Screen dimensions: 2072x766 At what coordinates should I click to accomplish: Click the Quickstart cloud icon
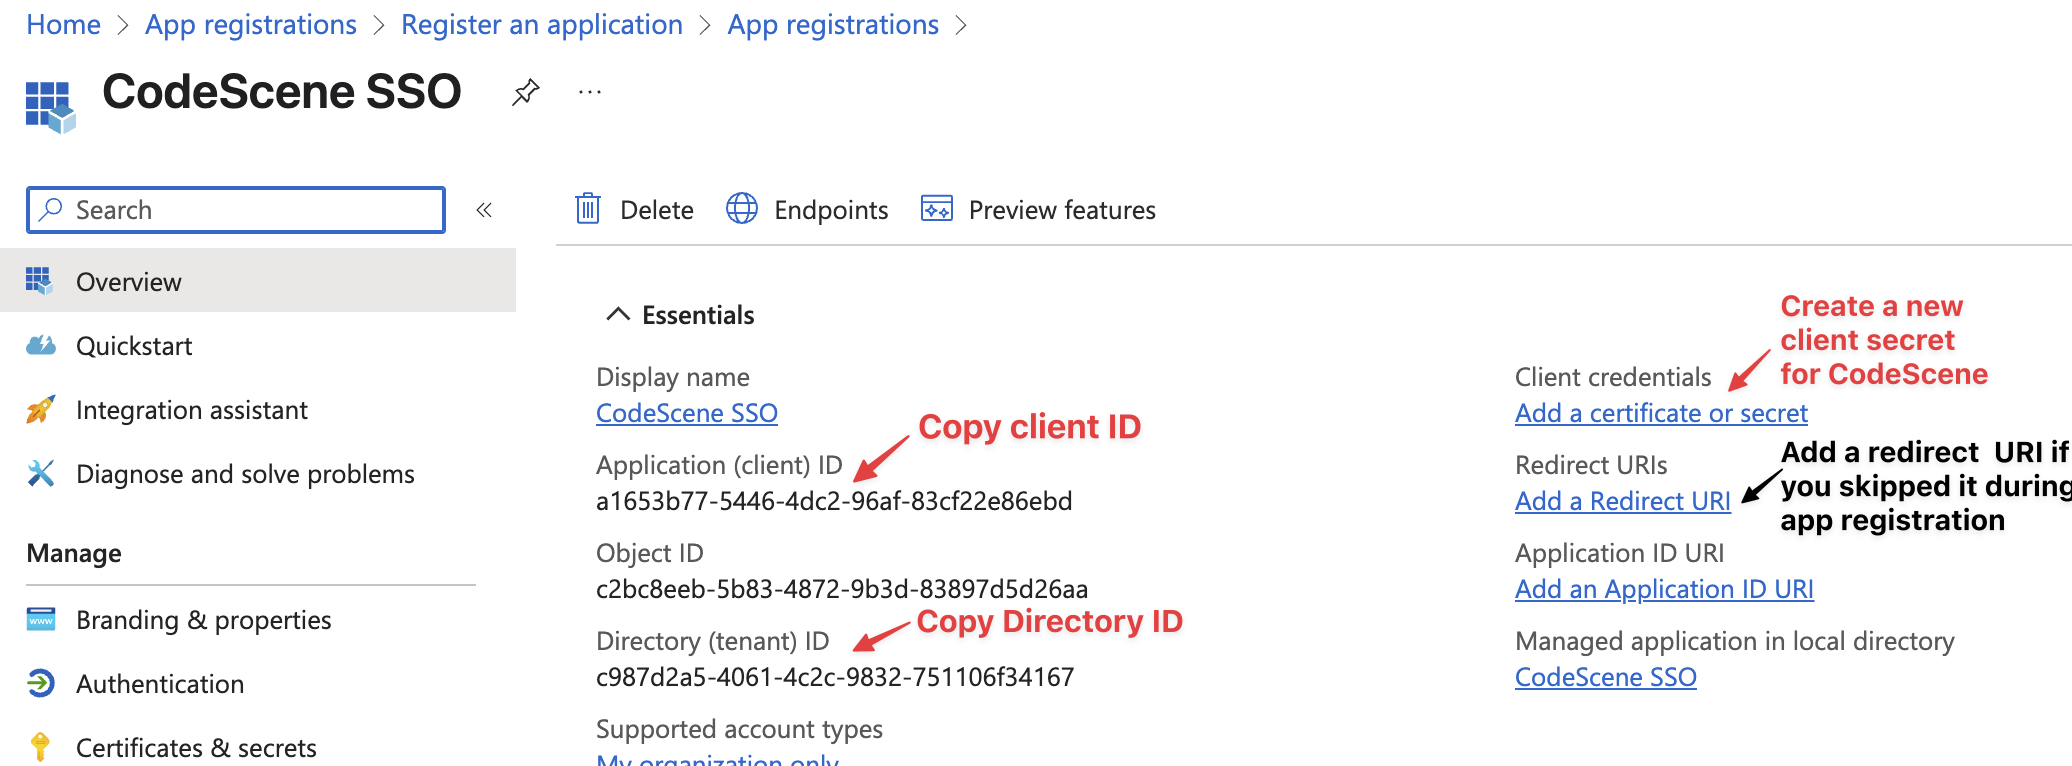(x=40, y=345)
